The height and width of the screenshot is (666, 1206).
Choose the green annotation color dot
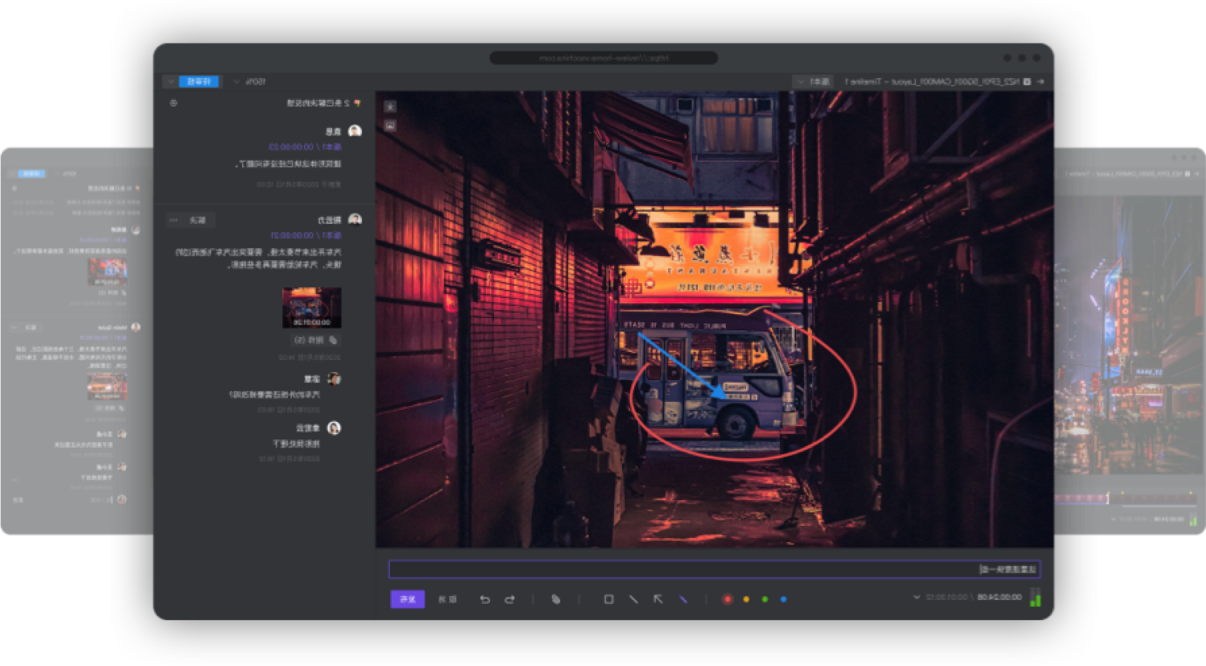(765, 599)
